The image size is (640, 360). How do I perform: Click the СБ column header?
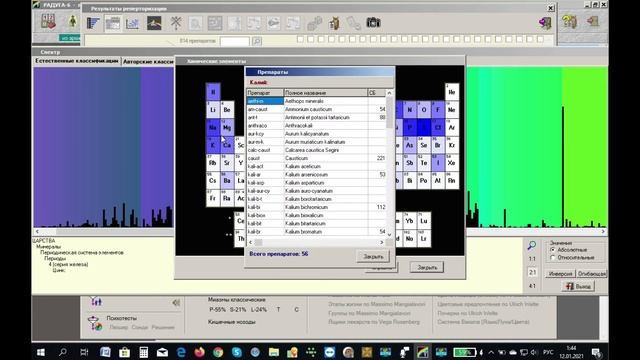coord(376,93)
